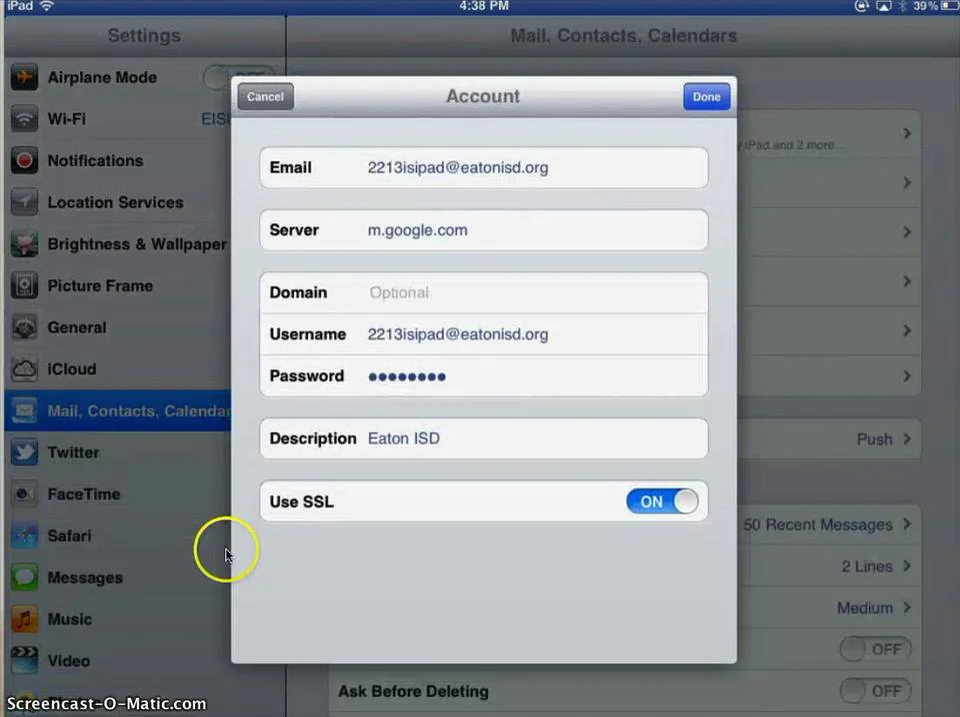Select Video in the Settings list

pos(118,661)
